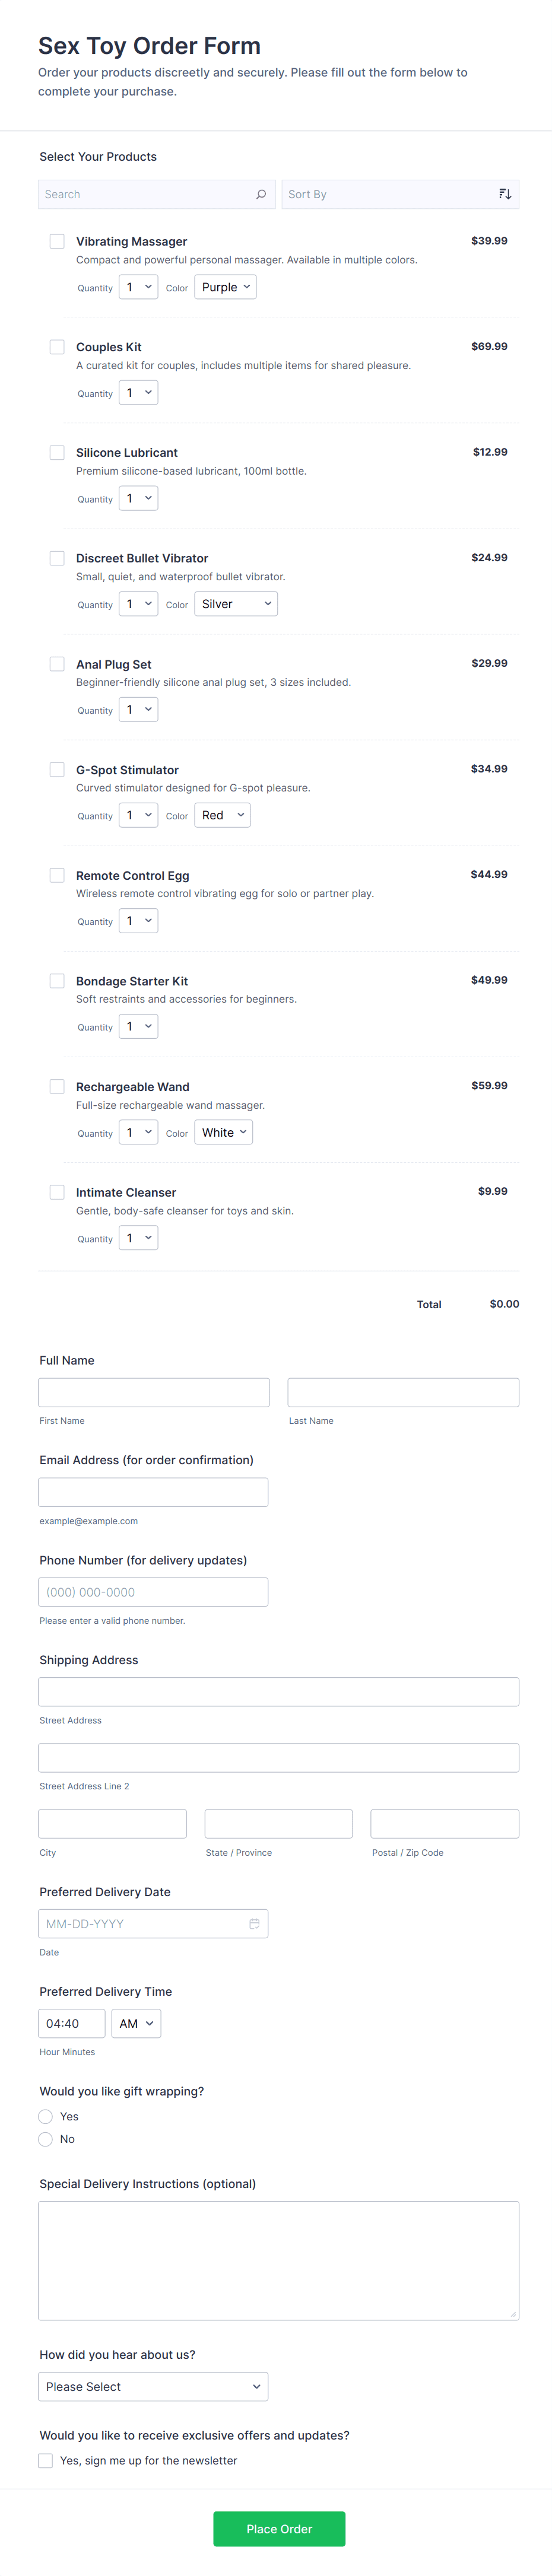This screenshot has width=552, height=2576.
Task: Click the Sort By order icon
Action: click(505, 194)
